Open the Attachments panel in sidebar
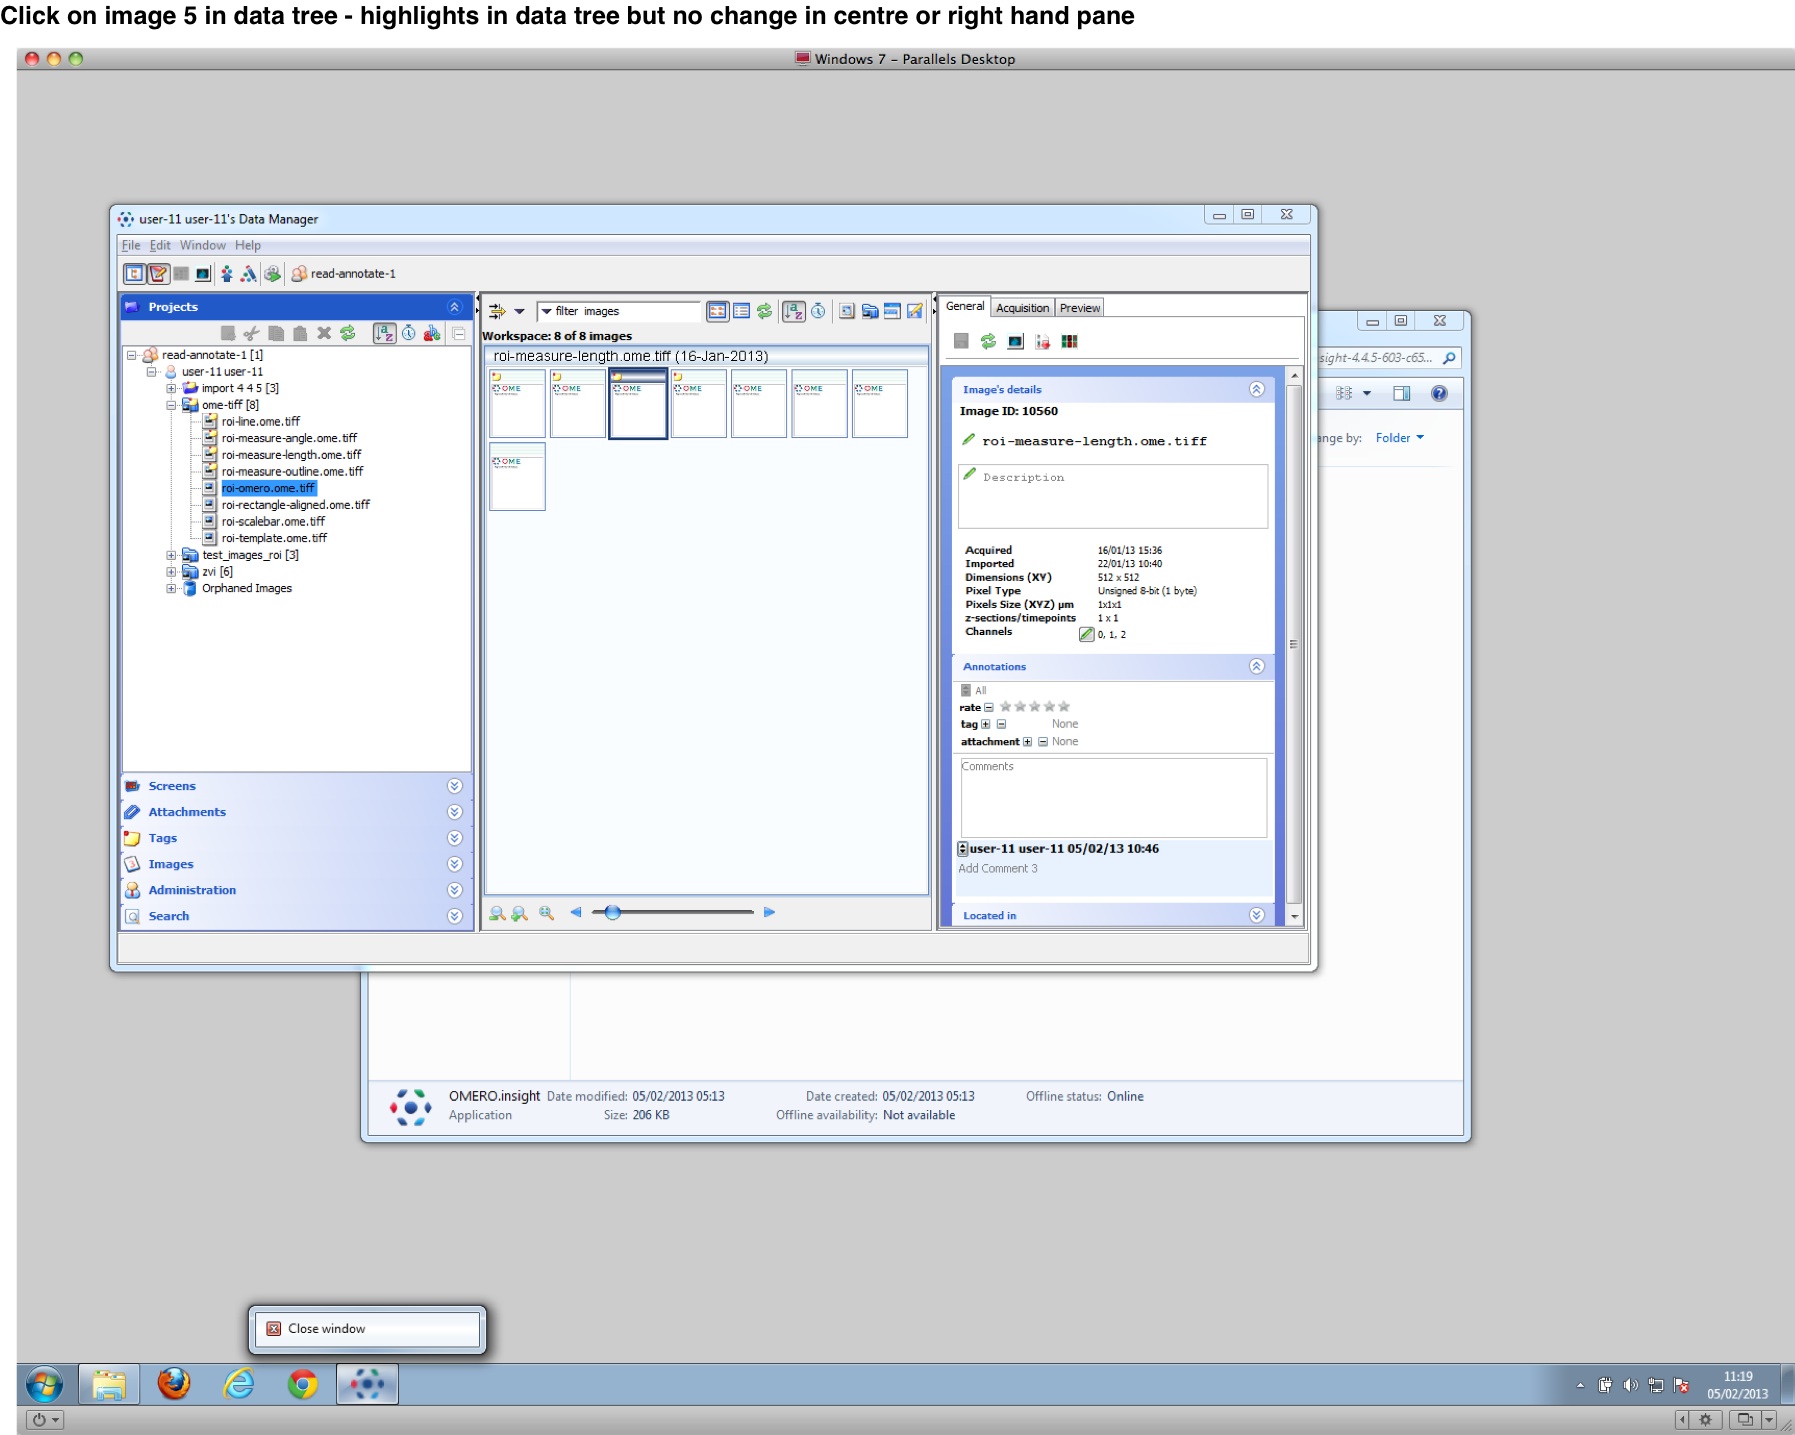The width and height of the screenshot is (1795, 1435). pos(187,812)
